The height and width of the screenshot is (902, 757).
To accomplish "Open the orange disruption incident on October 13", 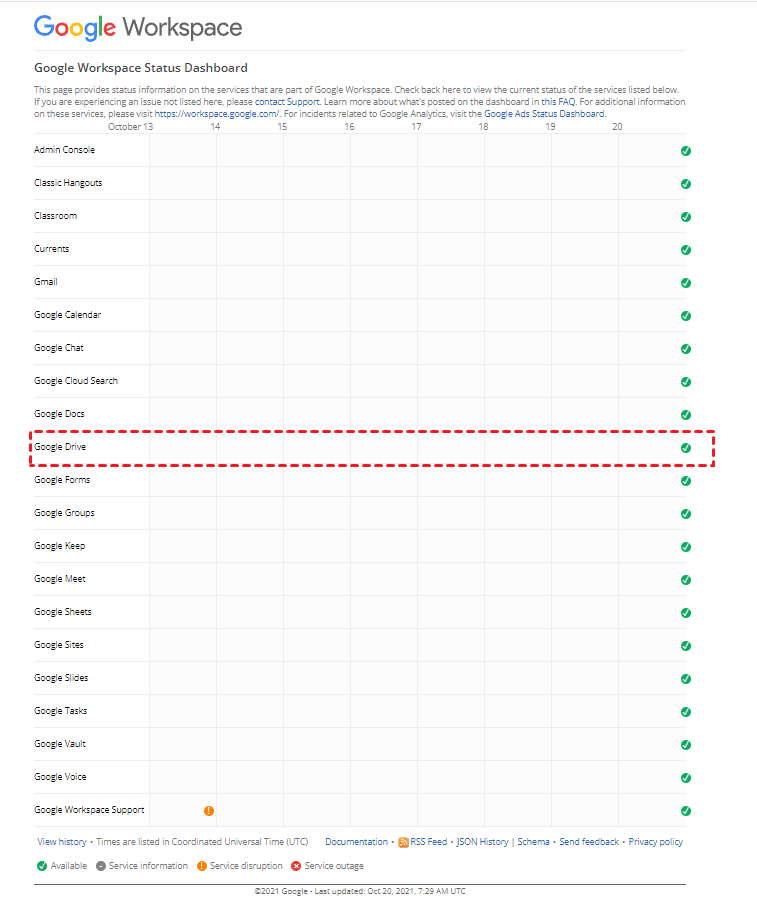I will pyautogui.click(x=209, y=811).
